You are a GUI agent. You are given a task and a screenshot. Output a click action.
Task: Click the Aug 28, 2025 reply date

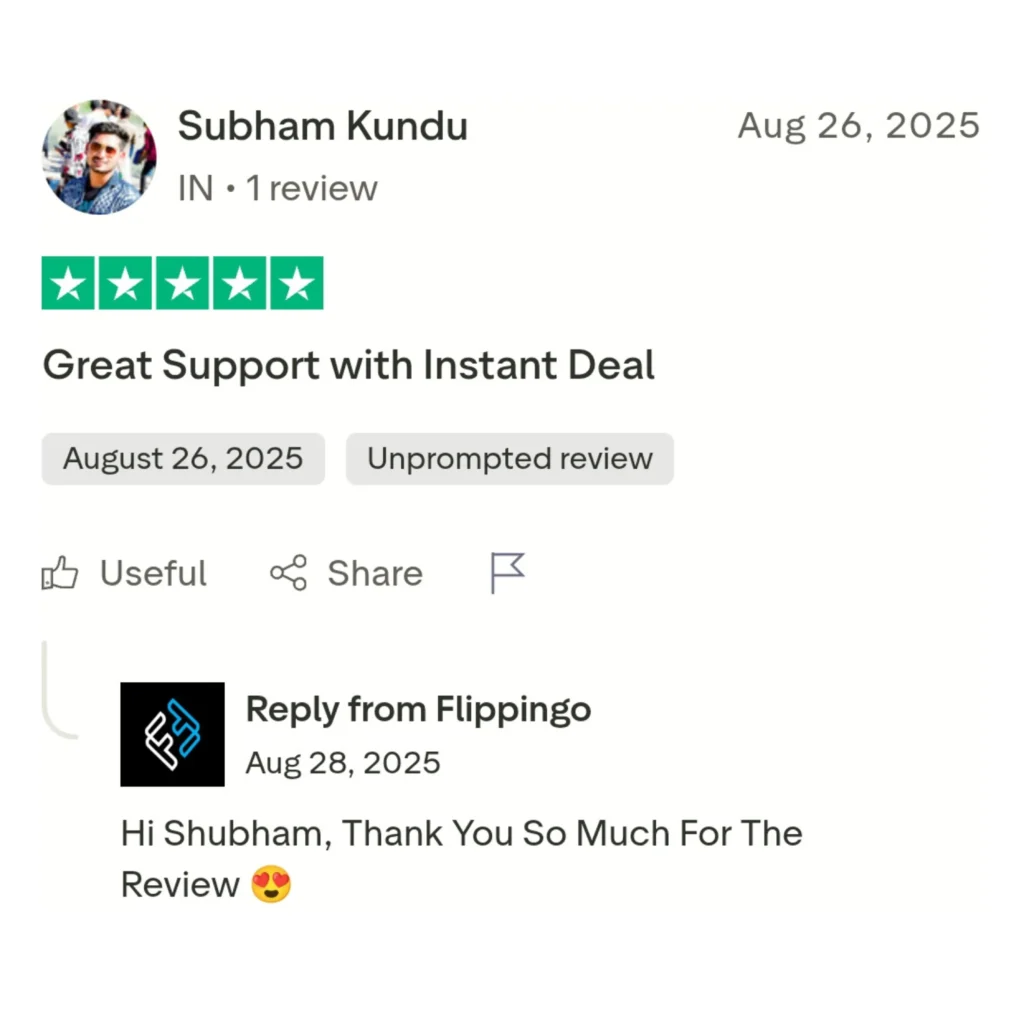(343, 763)
